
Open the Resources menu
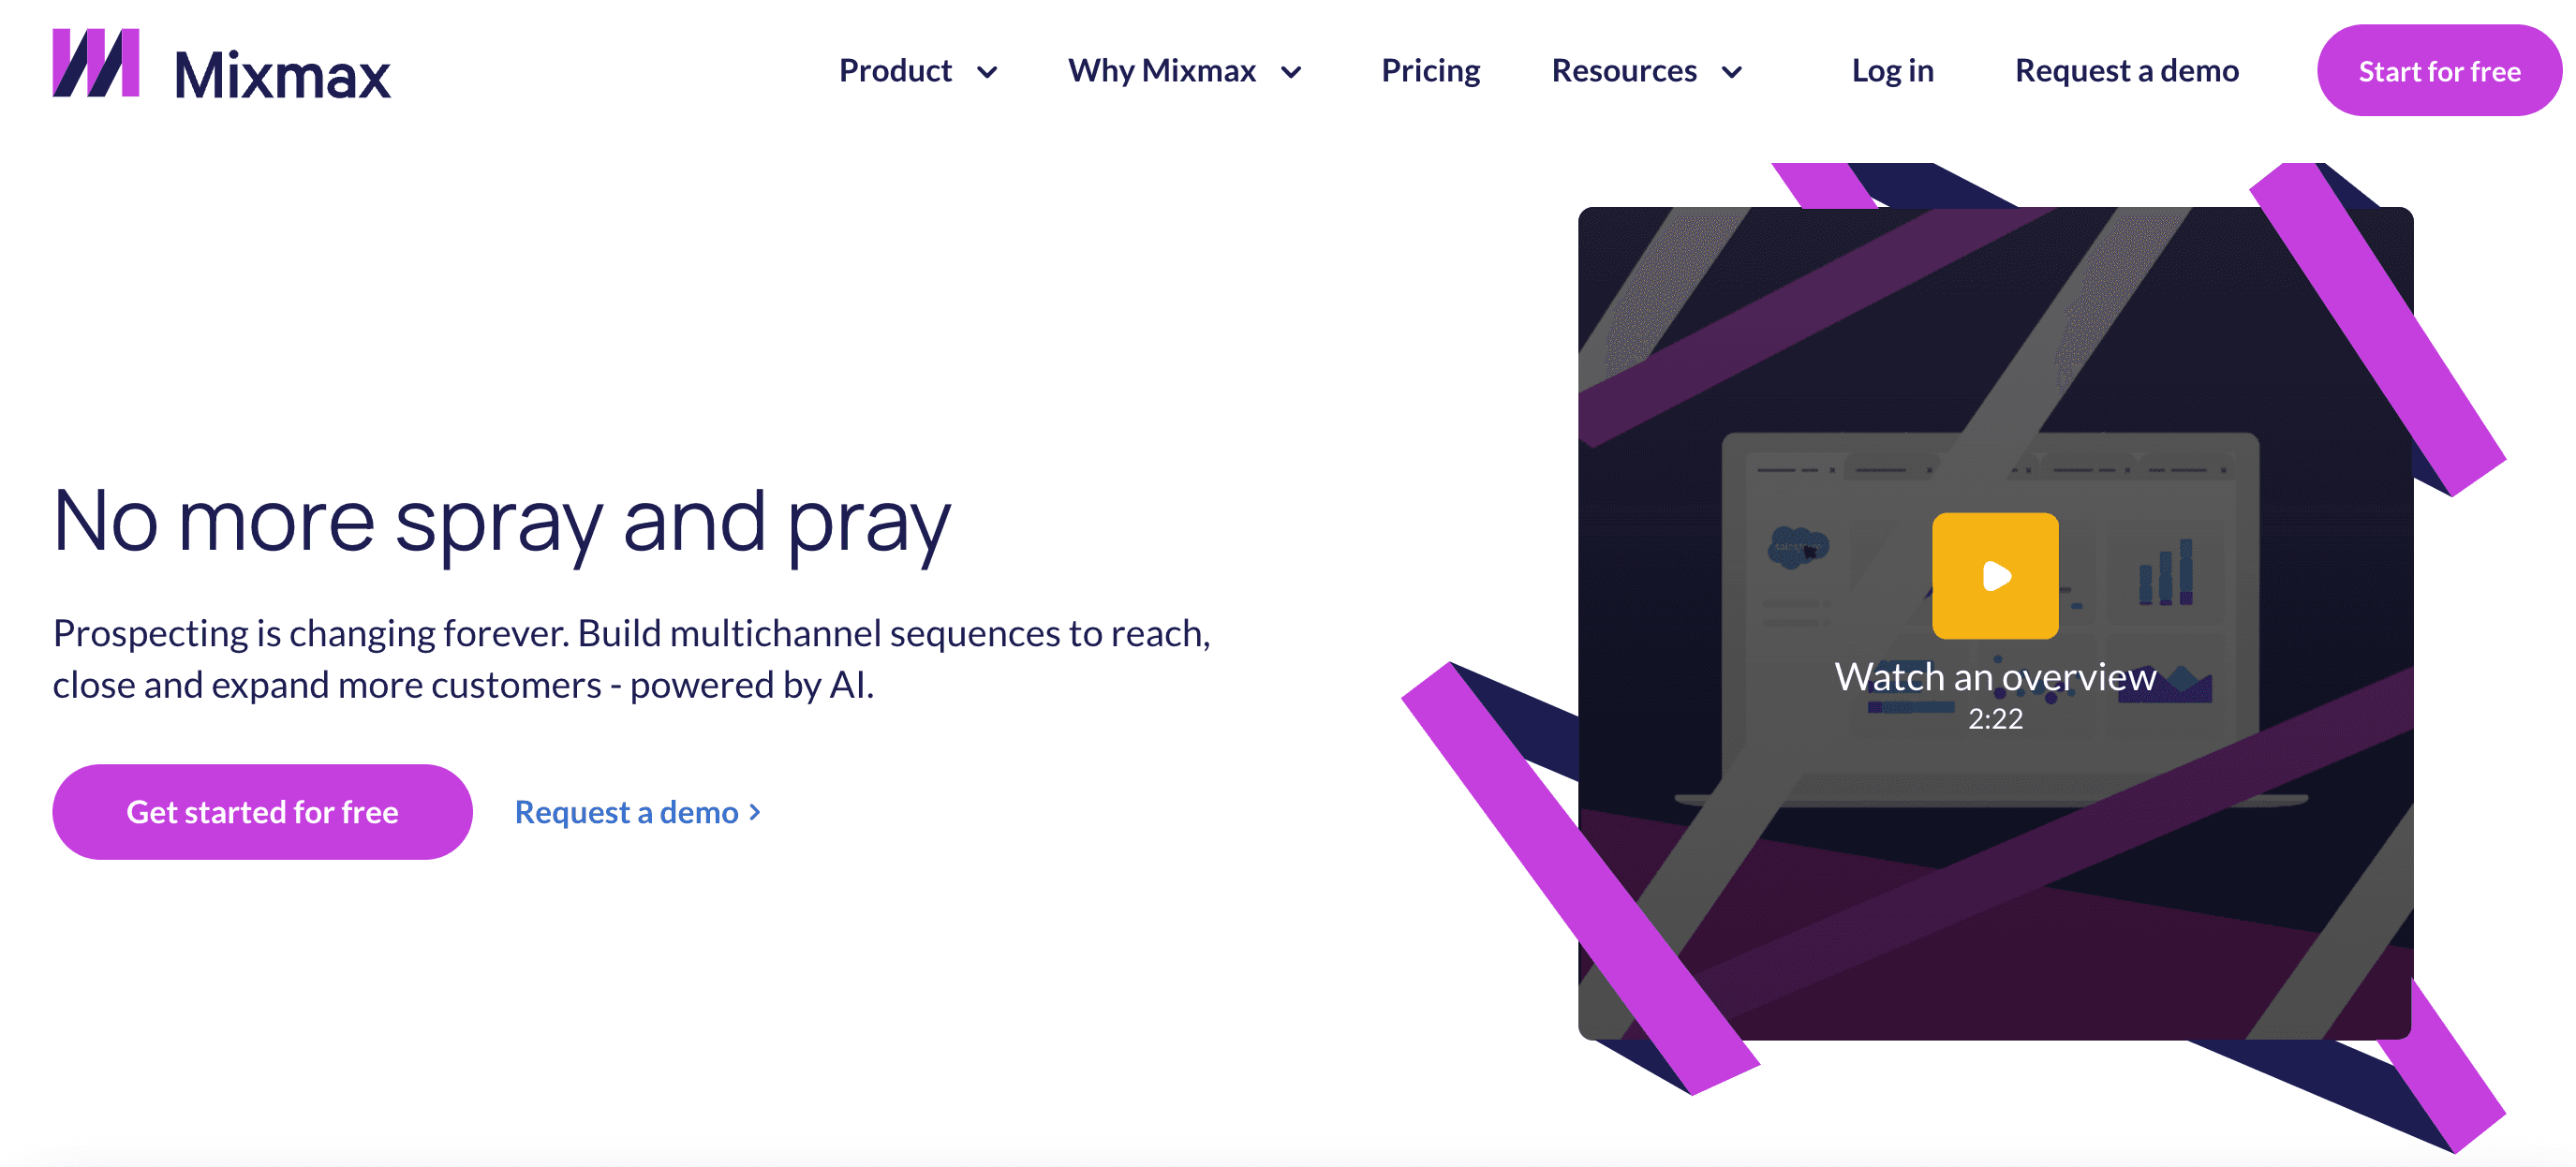click(1624, 71)
